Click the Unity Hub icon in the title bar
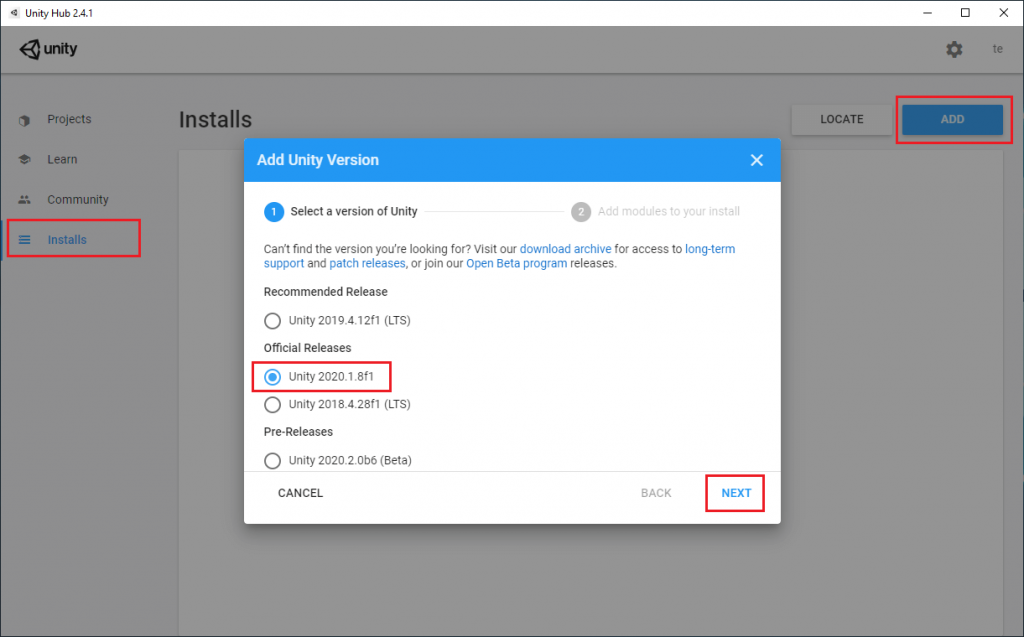Viewport: 1024px width, 637px height. click(14, 12)
